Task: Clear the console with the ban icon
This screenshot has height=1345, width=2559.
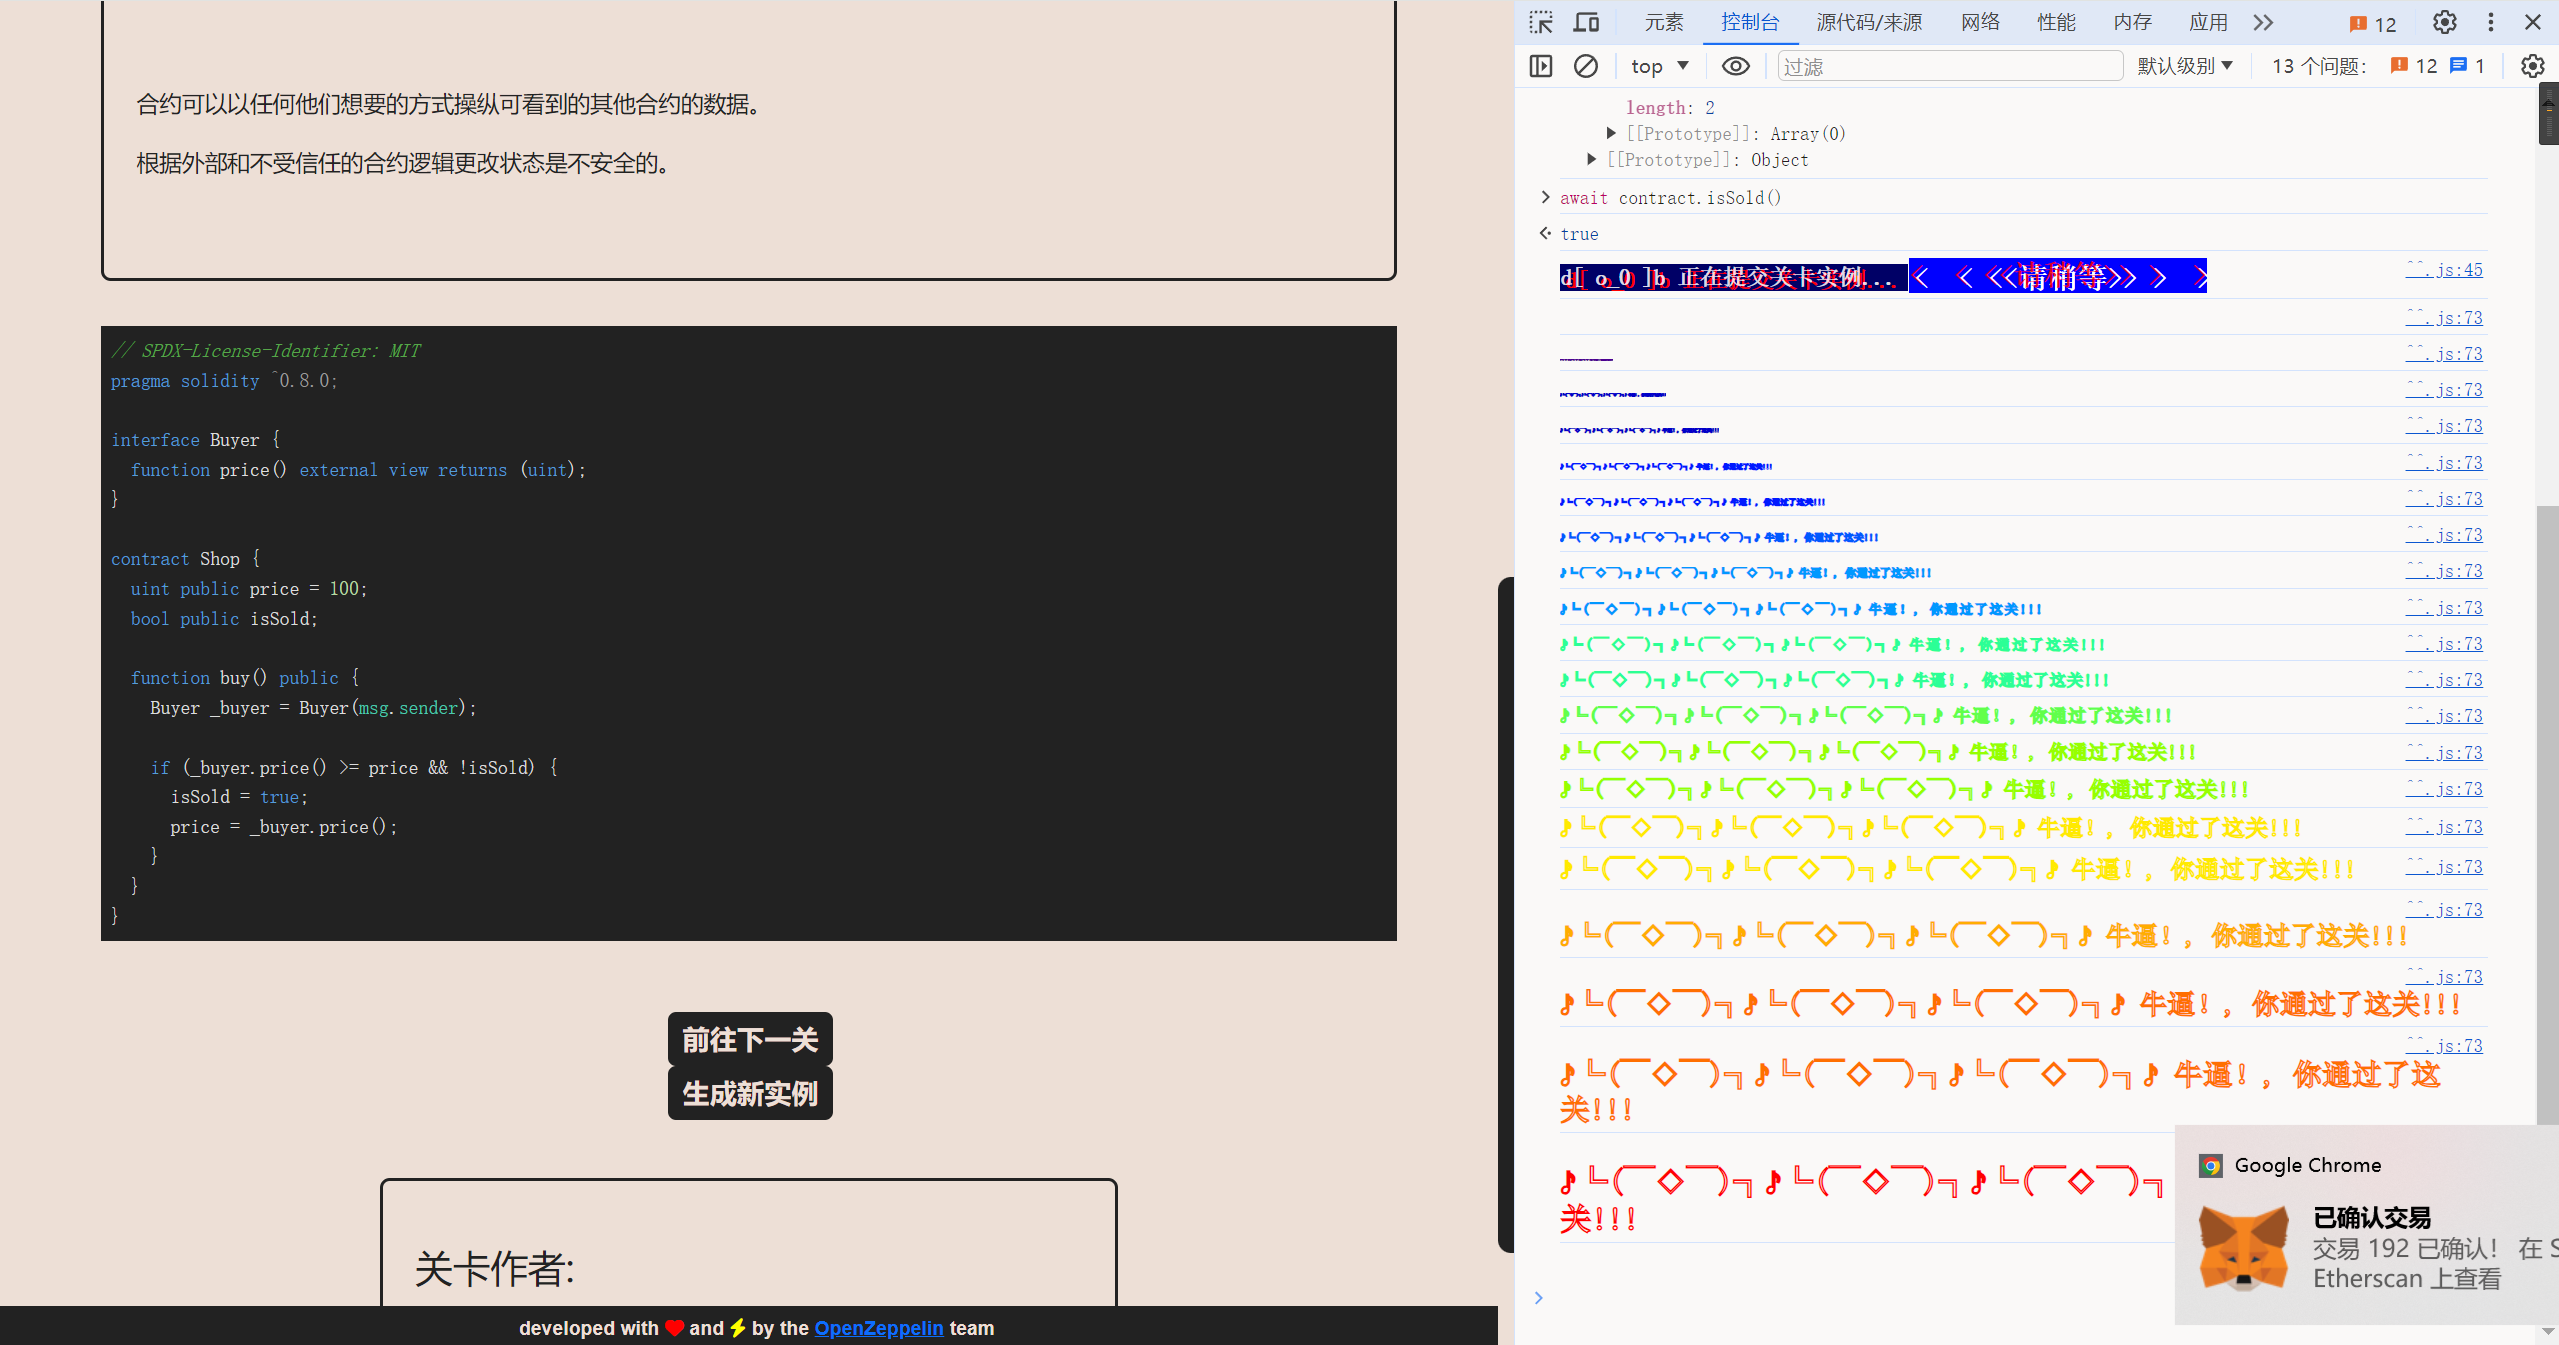Action: click(1586, 66)
